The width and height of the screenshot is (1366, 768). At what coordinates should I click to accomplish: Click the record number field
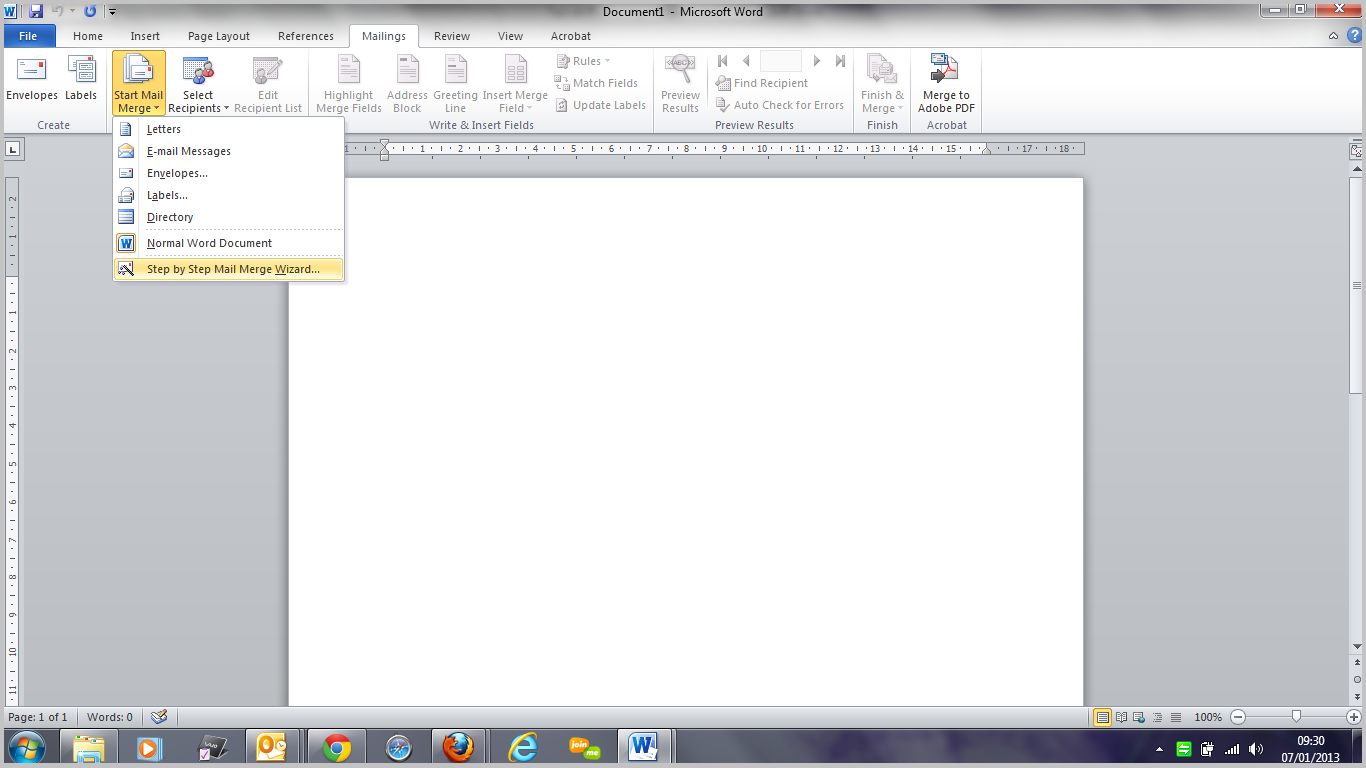781,61
